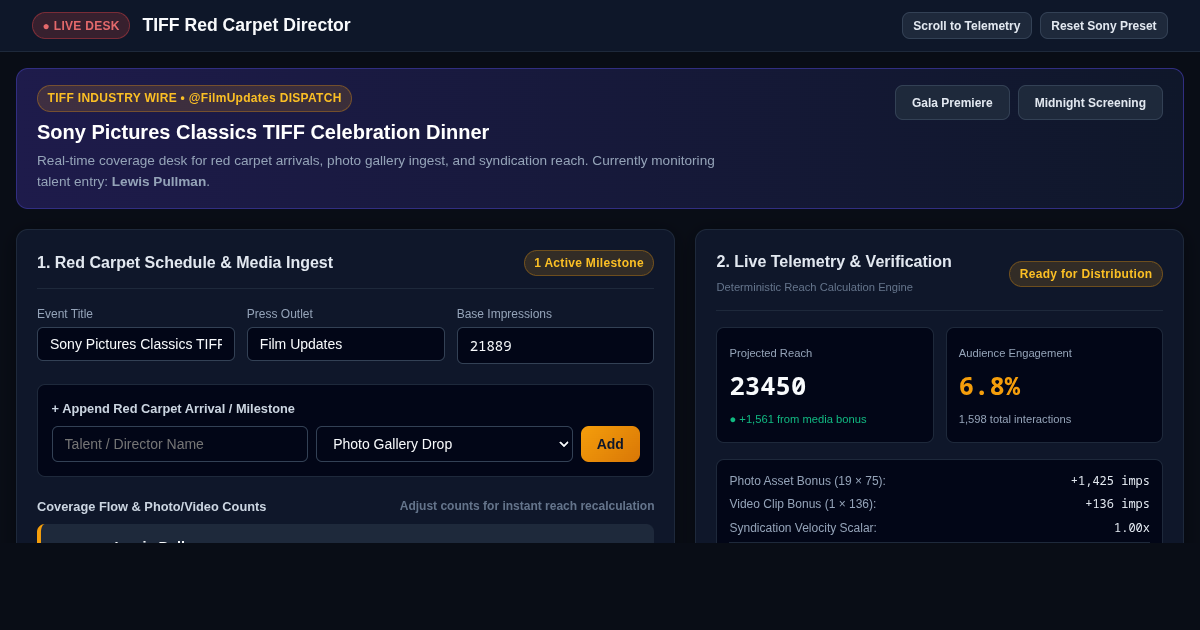Edit the Press Outlet field
This screenshot has height=630, width=1200.
tap(346, 344)
